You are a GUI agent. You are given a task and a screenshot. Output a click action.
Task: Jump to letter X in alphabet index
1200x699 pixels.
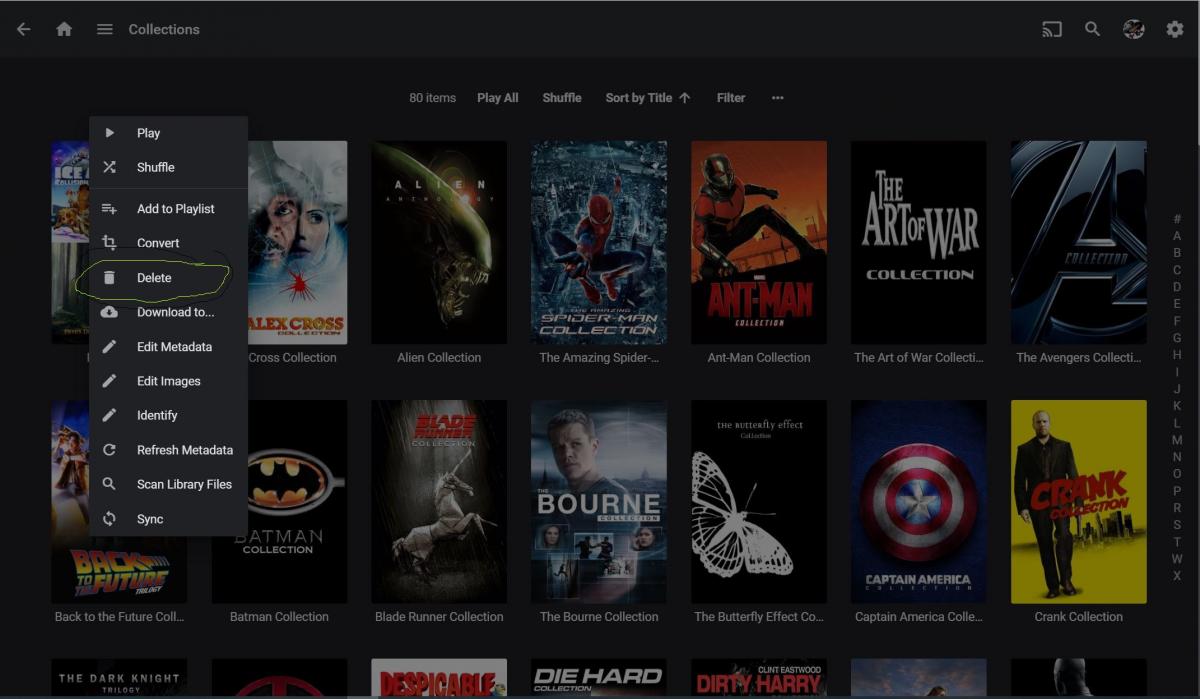(x=1177, y=576)
